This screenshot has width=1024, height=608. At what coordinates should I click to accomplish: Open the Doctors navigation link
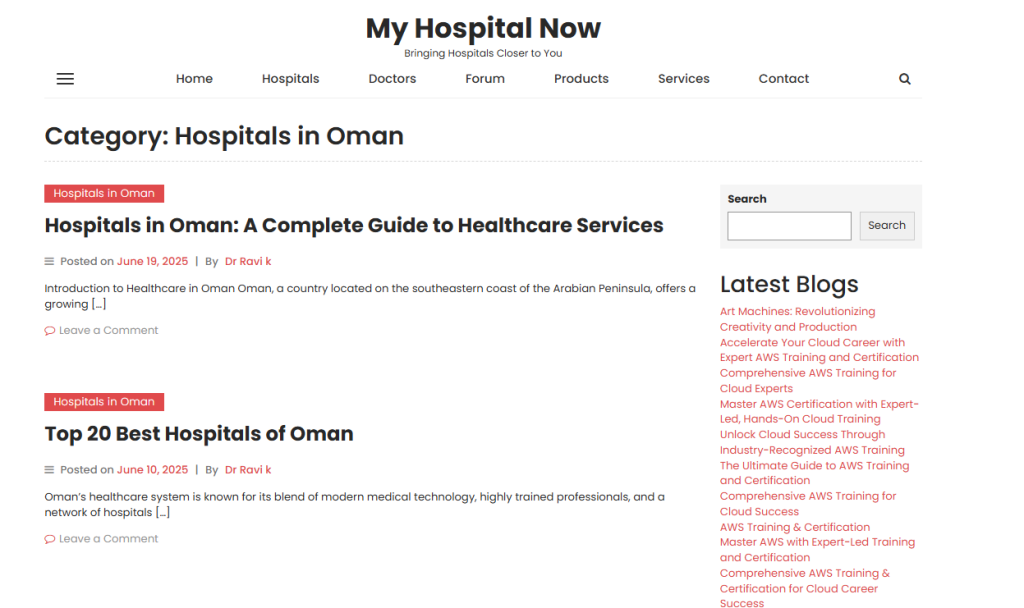392,79
